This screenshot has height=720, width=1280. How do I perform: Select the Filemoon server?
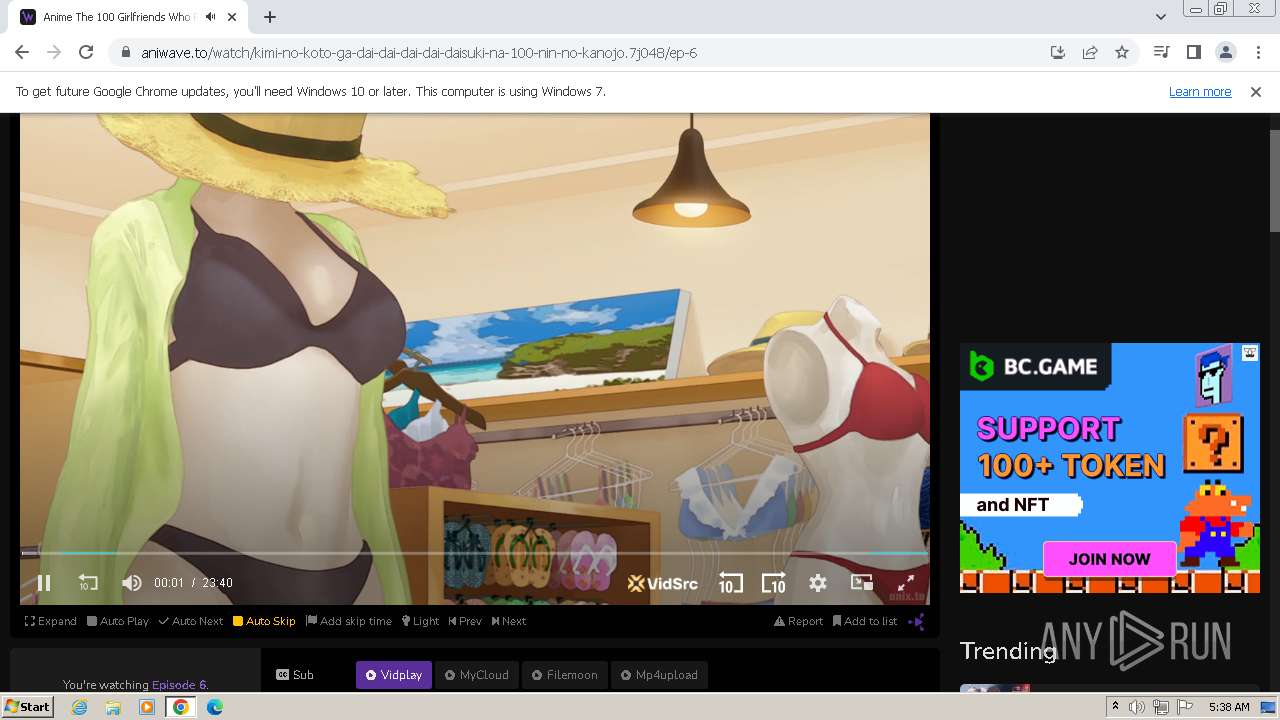tap(563, 675)
